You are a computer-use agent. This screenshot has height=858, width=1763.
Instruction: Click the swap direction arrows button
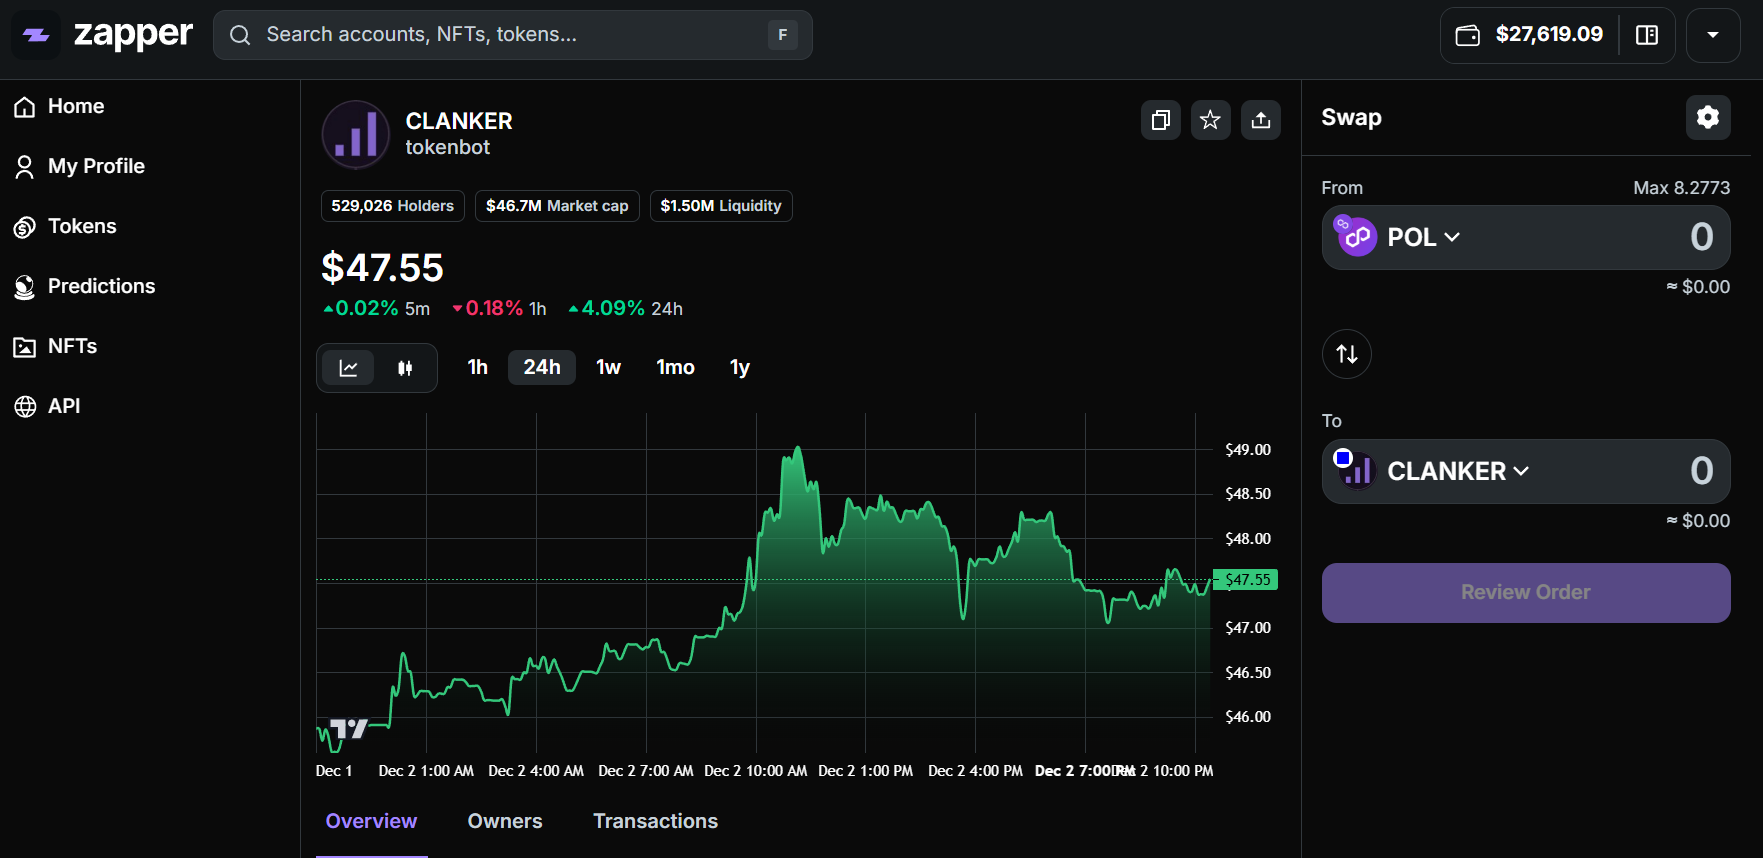point(1346,354)
